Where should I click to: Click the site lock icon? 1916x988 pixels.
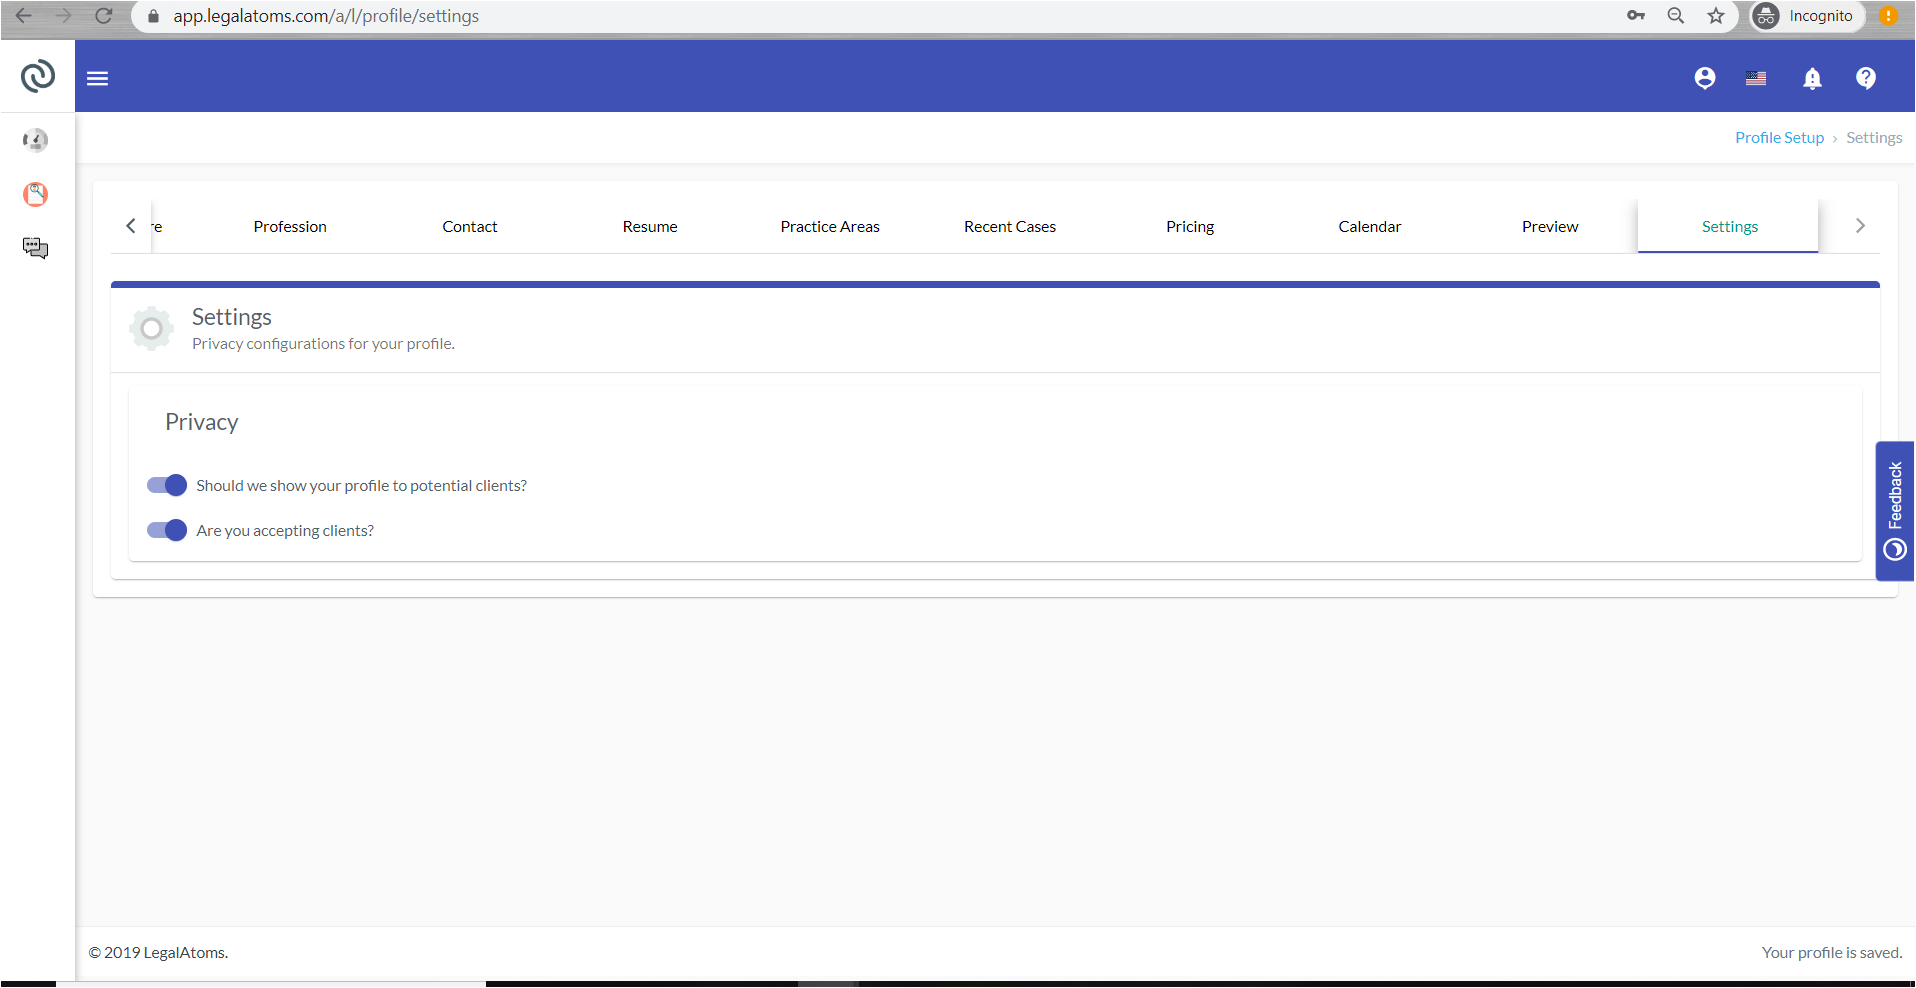(x=153, y=16)
